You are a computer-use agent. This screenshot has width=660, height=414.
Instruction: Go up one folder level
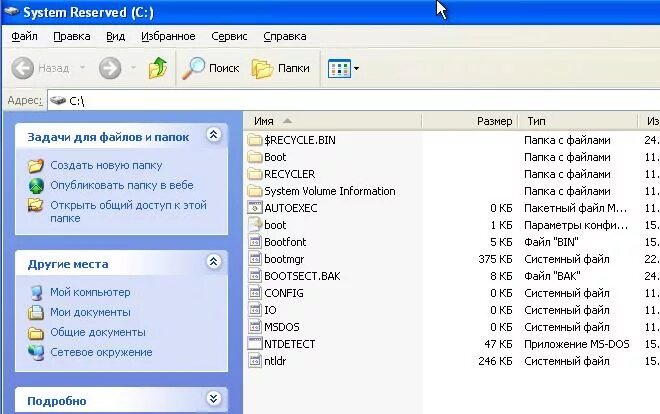coord(158,68)
